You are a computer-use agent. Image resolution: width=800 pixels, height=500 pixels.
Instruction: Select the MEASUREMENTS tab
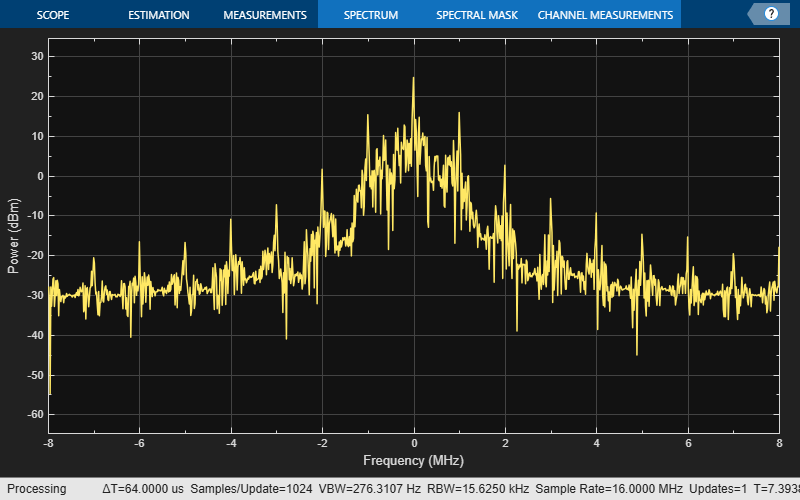click(264, 15)
